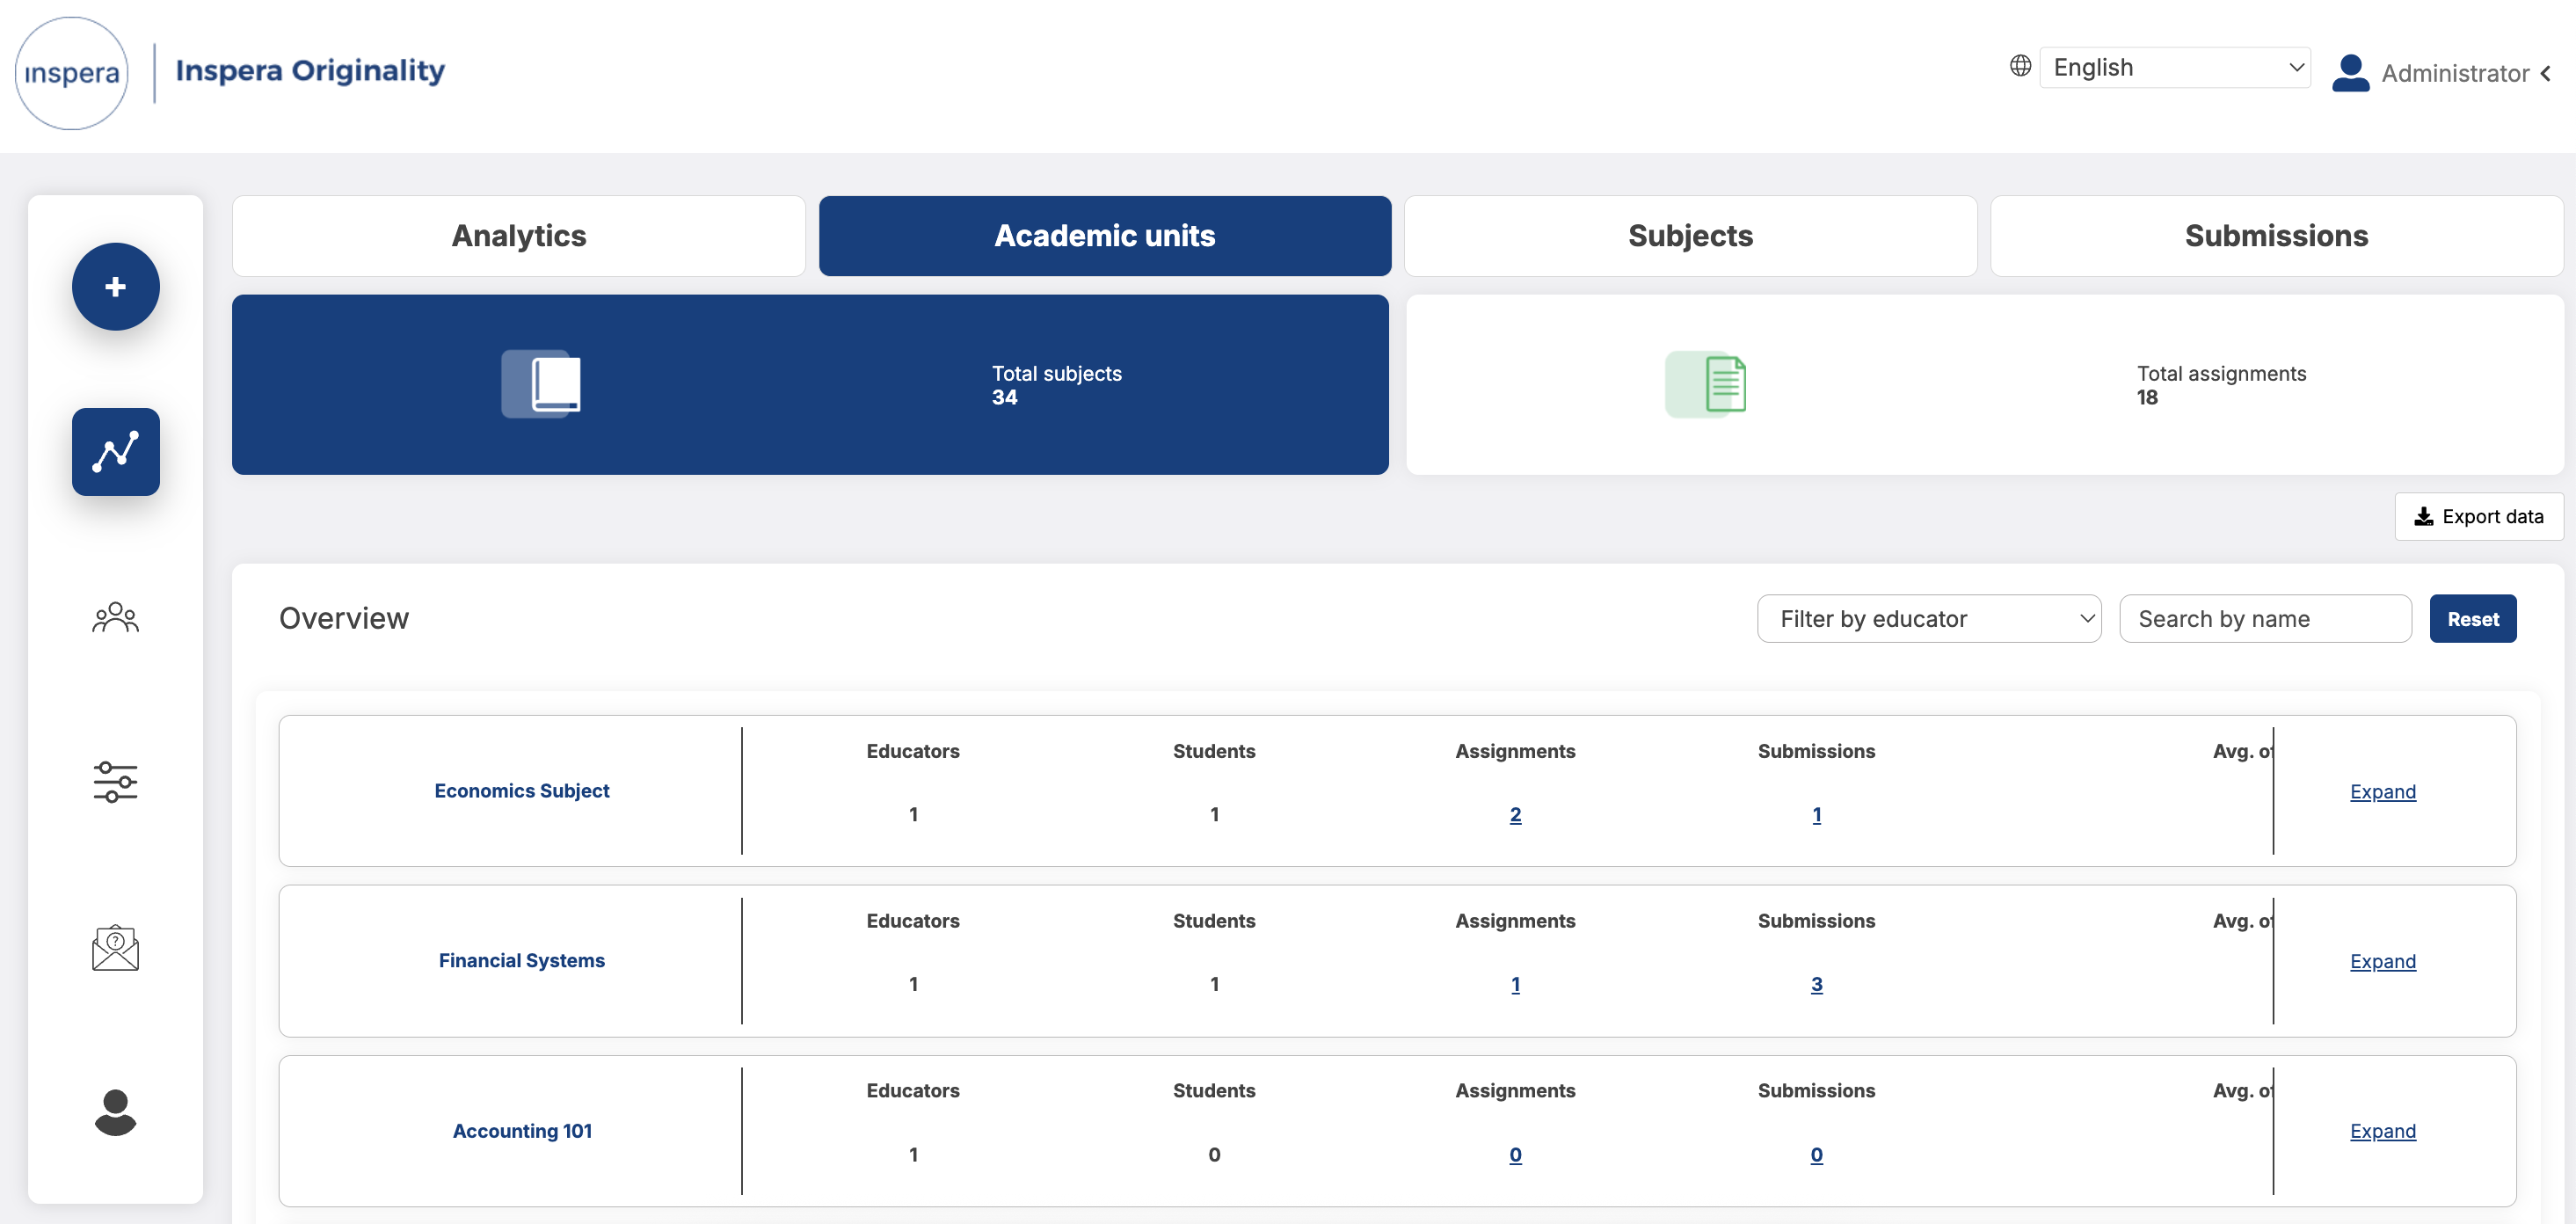Click the Reset button
Screen dimensions: 2576x1224
[x=2473, y=619]
